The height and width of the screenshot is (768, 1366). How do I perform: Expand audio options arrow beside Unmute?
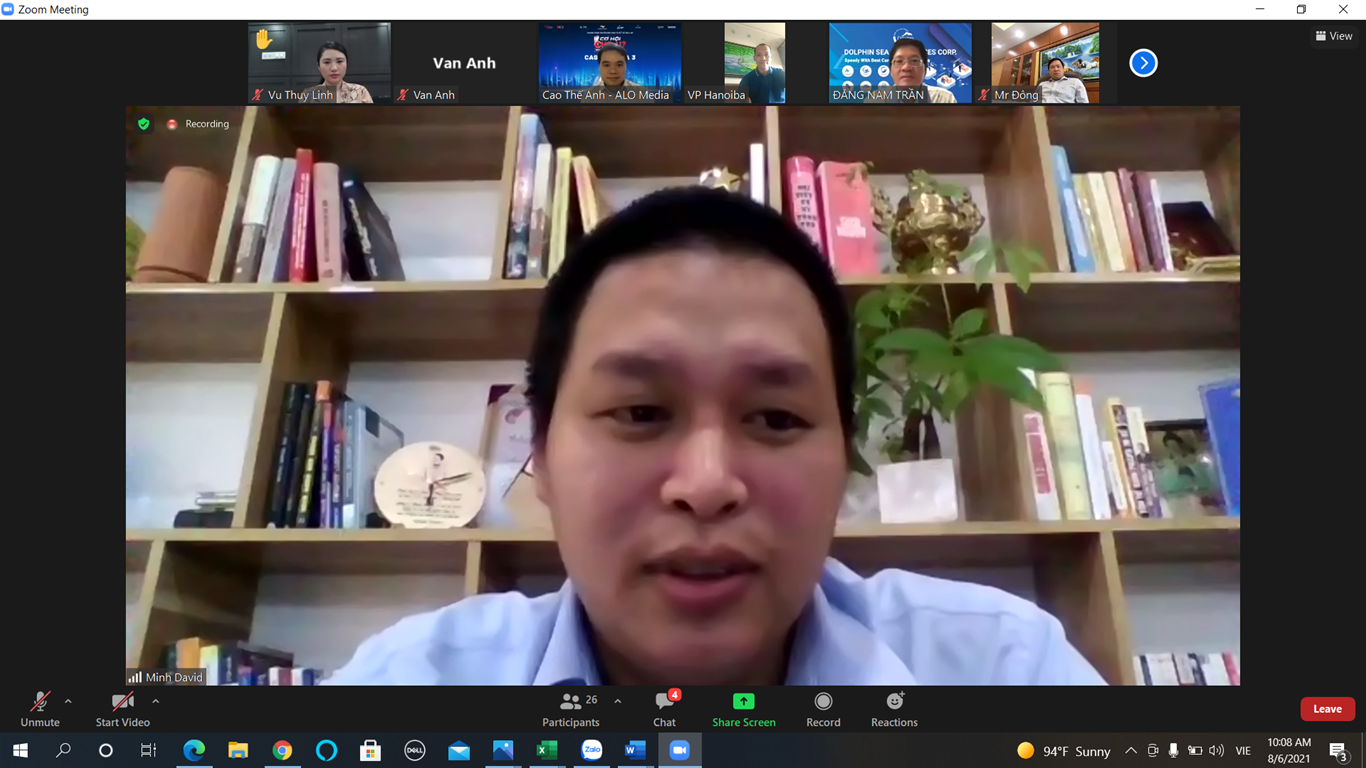click(x=68, y=701)
